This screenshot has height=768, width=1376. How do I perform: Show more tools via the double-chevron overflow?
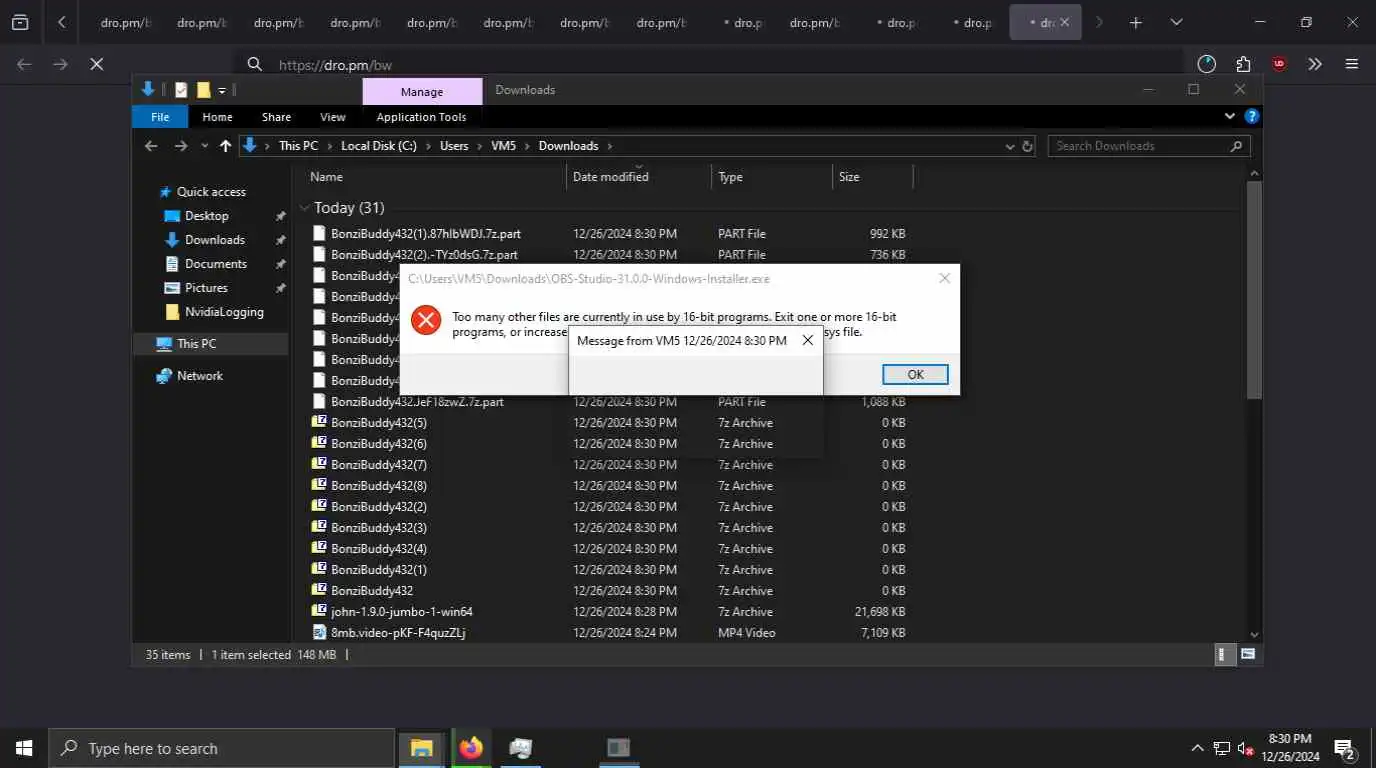point(1315,64)
